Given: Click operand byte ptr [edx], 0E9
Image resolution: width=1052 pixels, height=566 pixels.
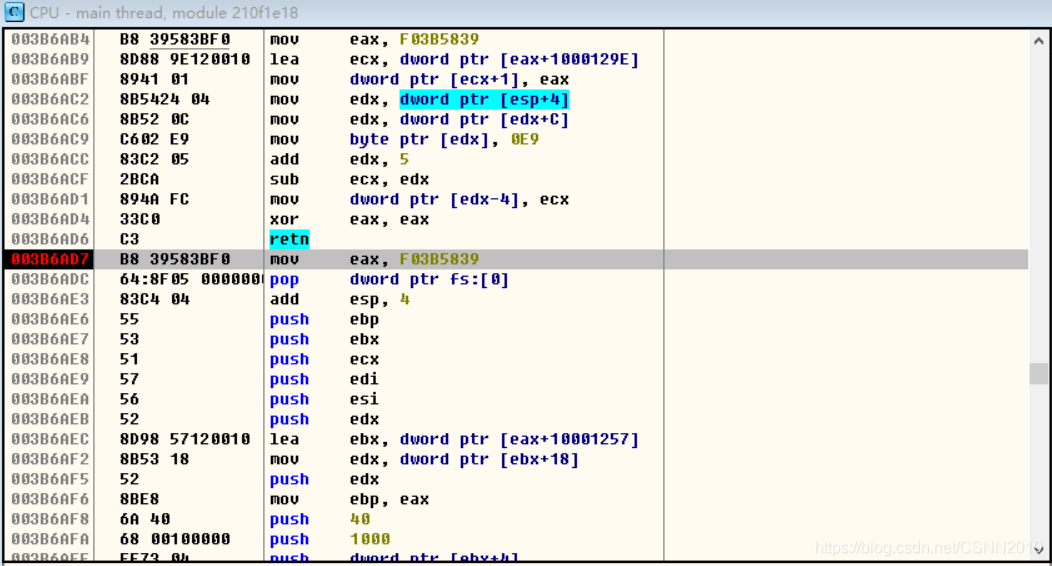Looking at the screenshot, I should point(444,139).
